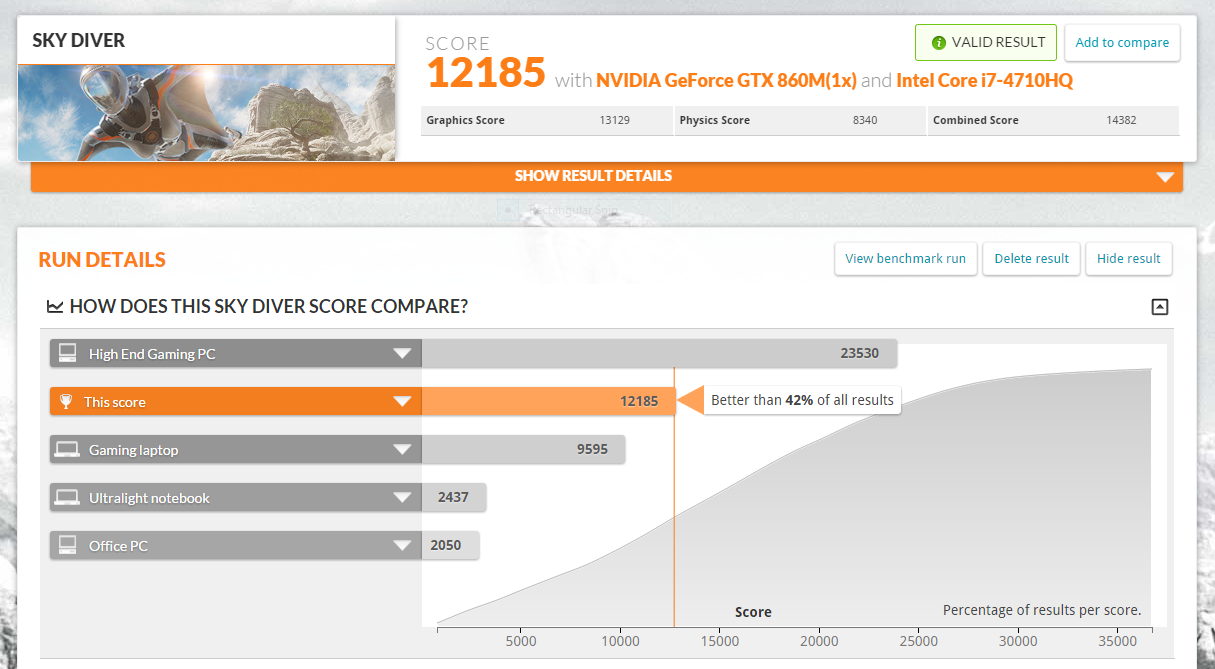
Task: Expand the Ultralight notebook dropdown arrow
Action: tap(402, 497)
